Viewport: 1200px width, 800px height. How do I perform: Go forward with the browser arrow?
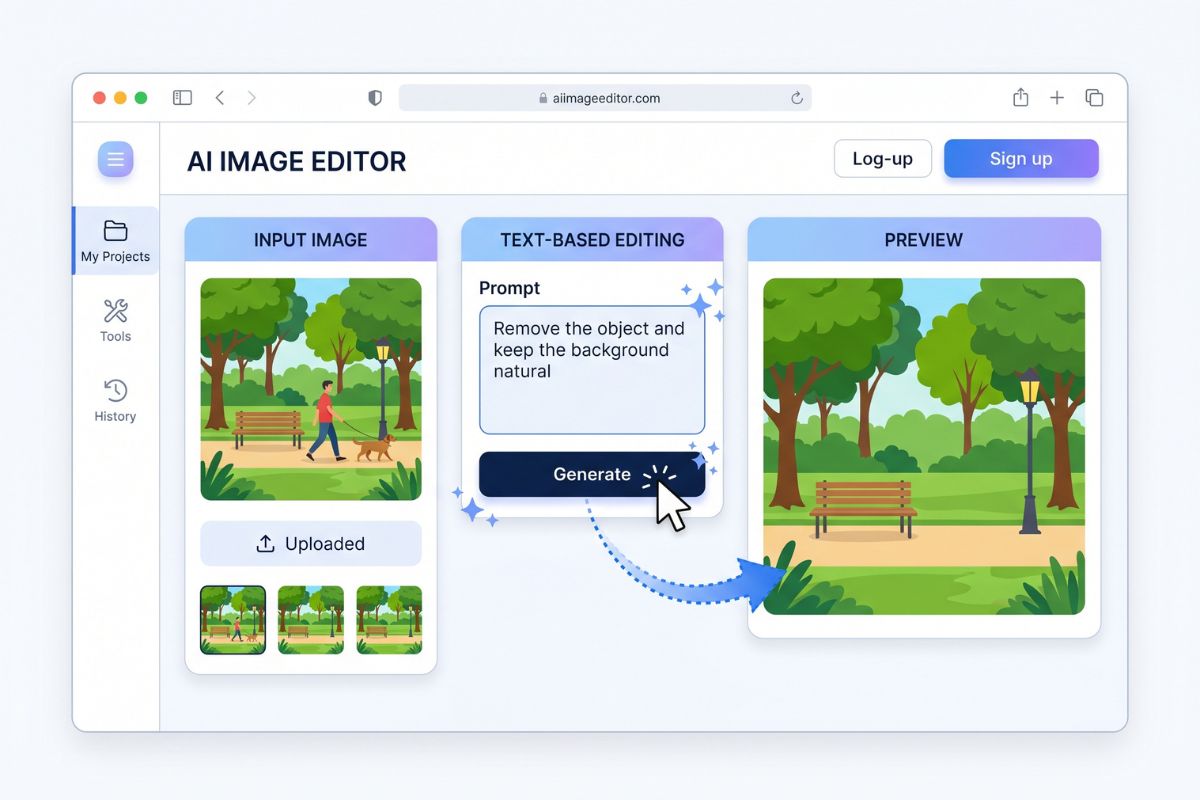251,98
